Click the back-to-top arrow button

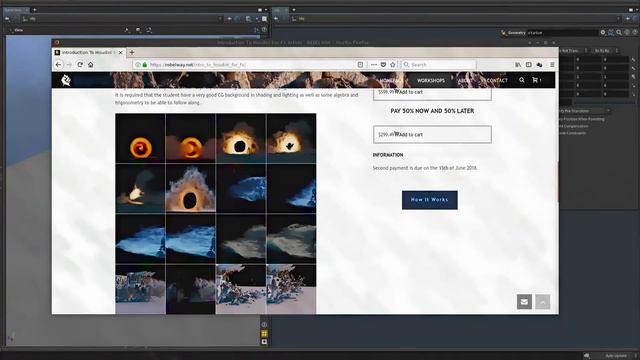tap(542, 302)
